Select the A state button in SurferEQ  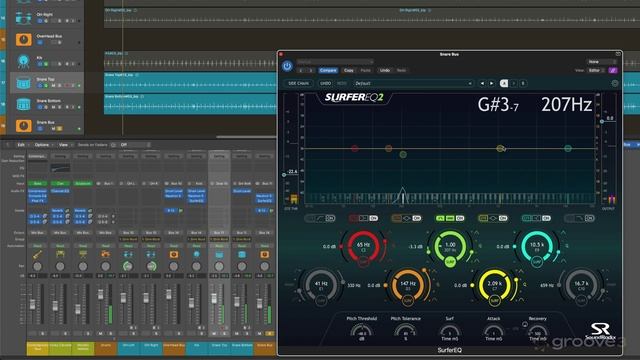coord(504,83)
